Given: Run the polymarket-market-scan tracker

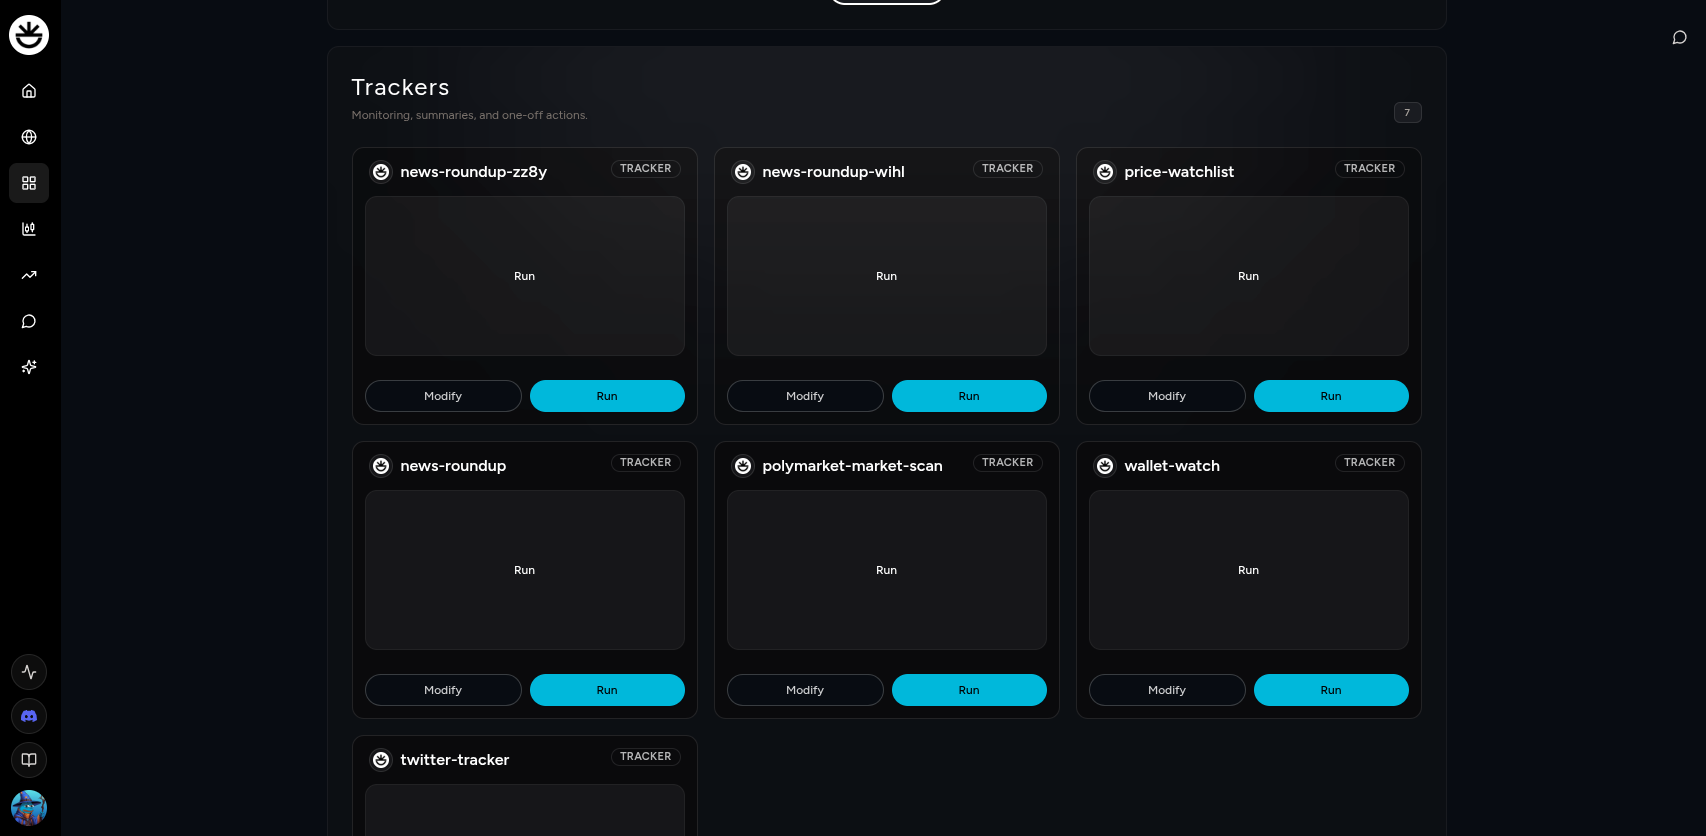Looking at the screenshot, I should [969, 690].
